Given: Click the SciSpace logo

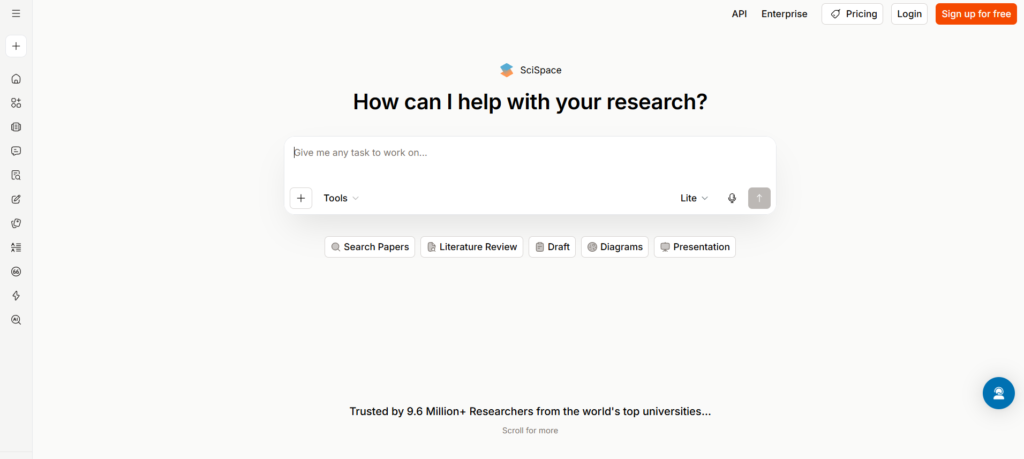Looking at the screenshot, I should tap(530, 70).
